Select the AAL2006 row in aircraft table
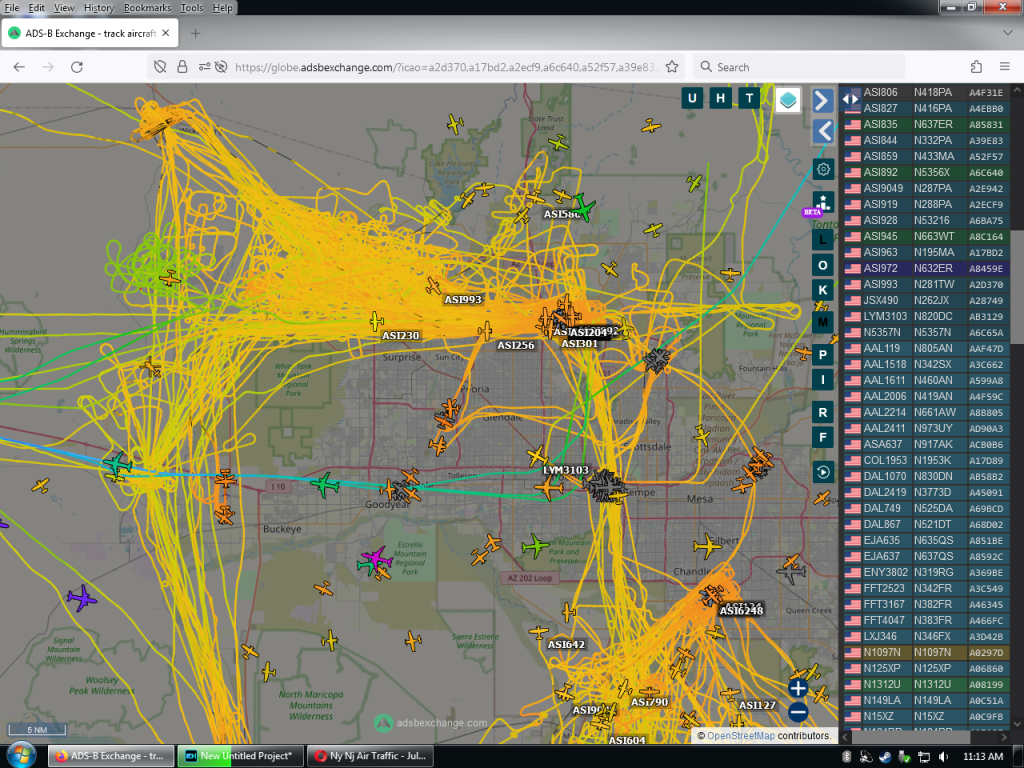 (926, 396)
